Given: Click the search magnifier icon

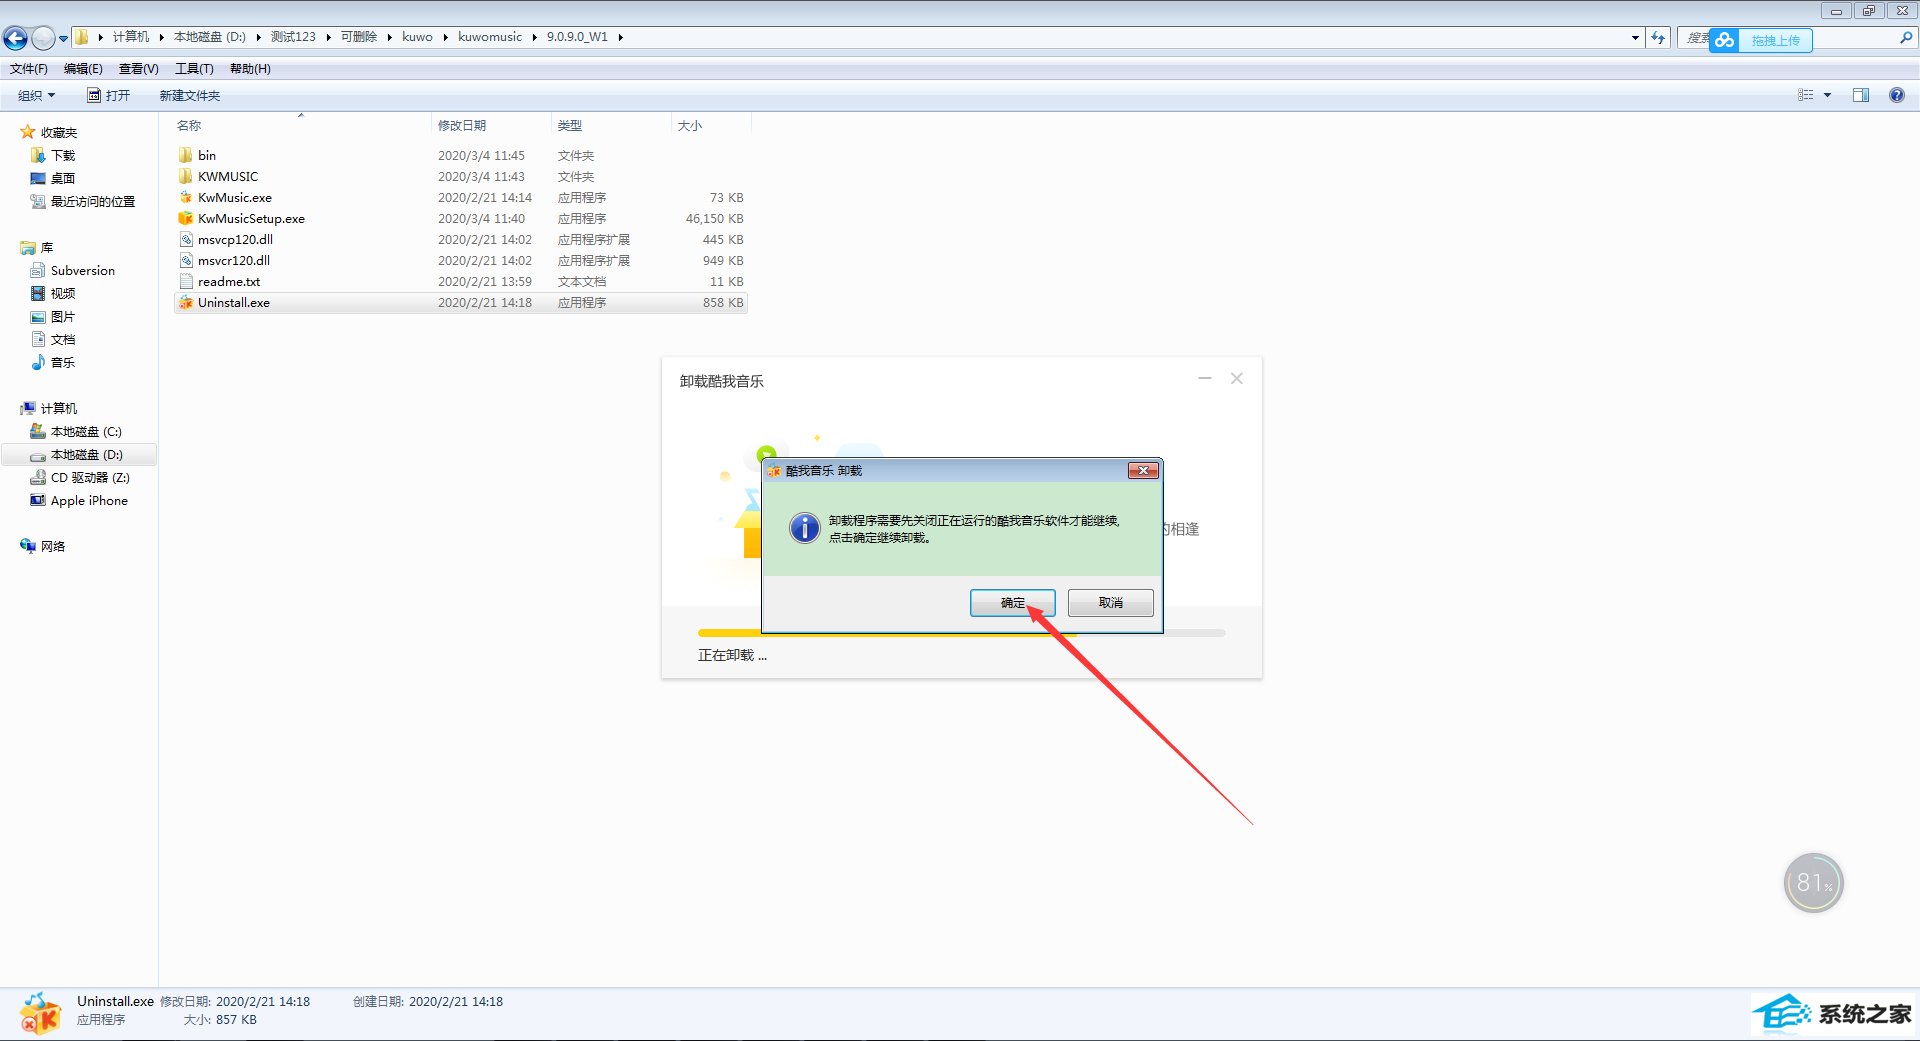Looking at the screenshot, I should pyautogui.click(x=1906, y=38).
